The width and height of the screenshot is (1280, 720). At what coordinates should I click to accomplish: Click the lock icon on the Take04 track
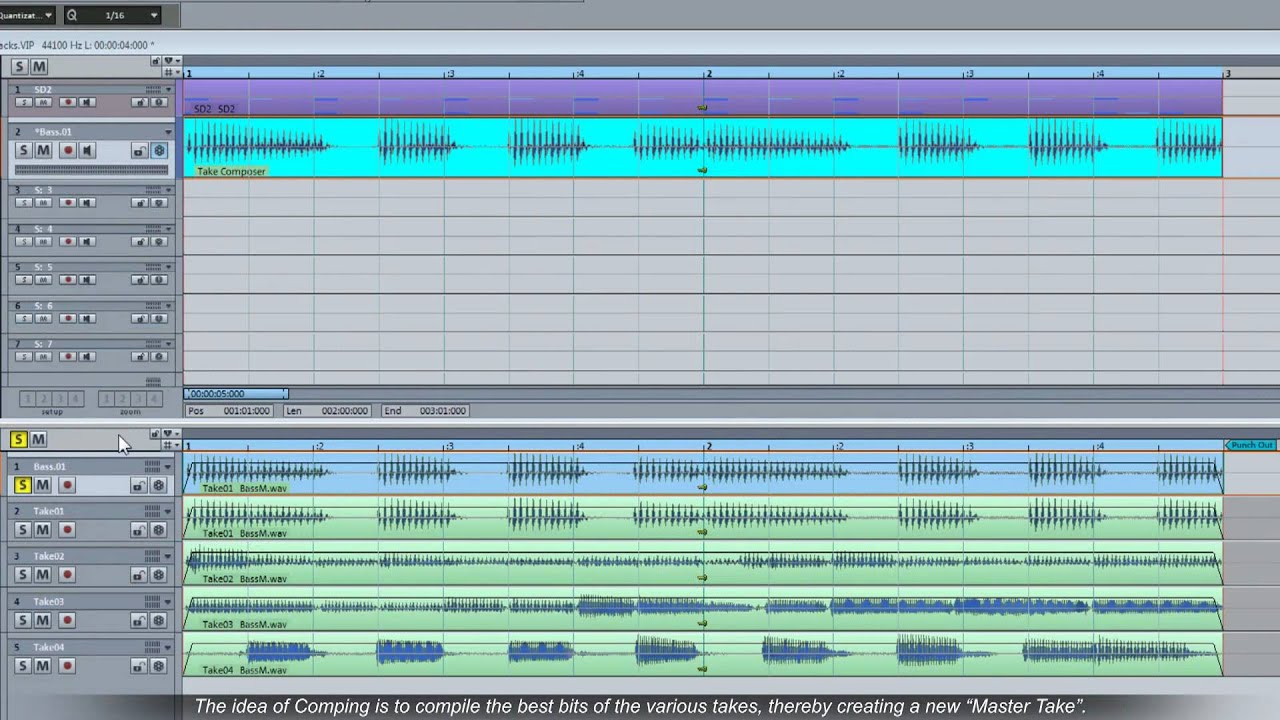139,666
